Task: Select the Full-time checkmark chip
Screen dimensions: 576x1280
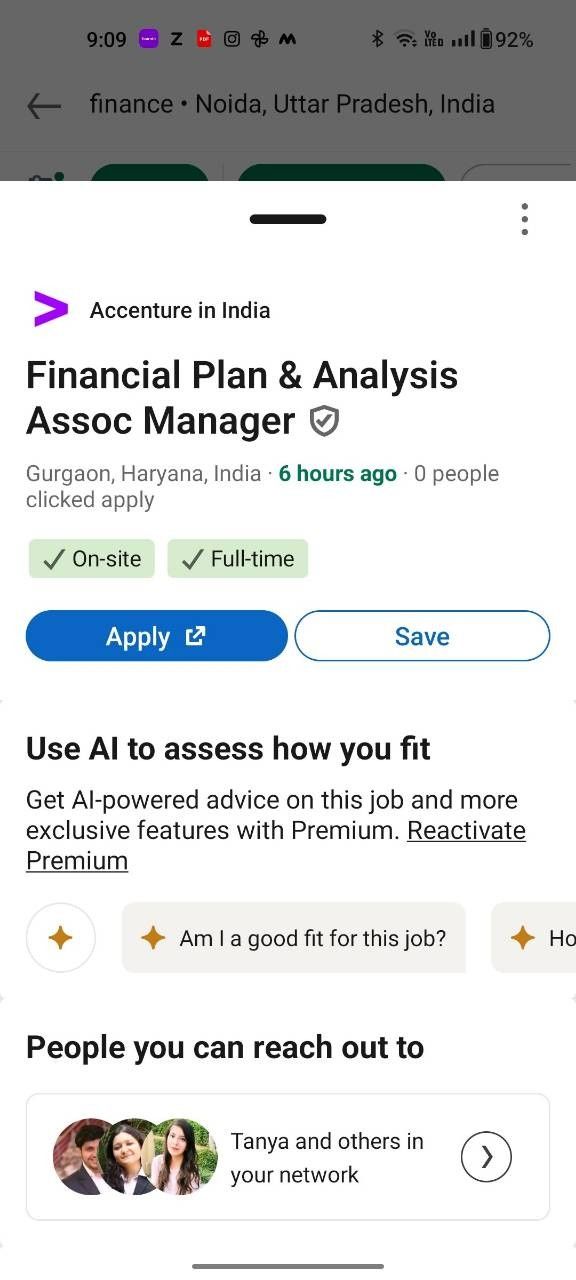Action: click(x=238, y=559)
